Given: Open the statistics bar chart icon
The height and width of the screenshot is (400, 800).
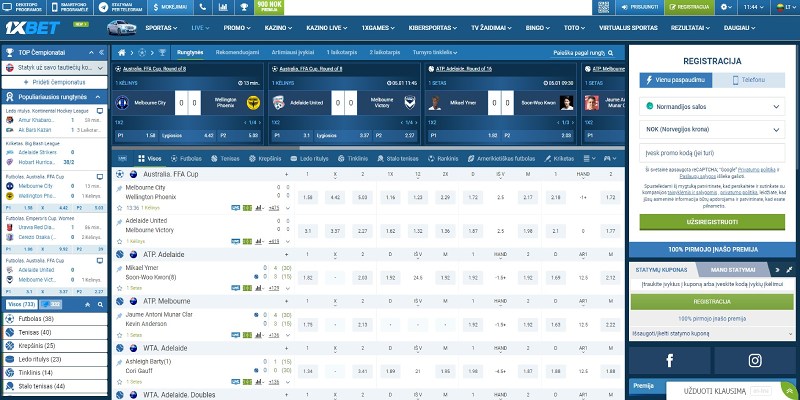Looking at the screenshot, I should coord(223,7).
